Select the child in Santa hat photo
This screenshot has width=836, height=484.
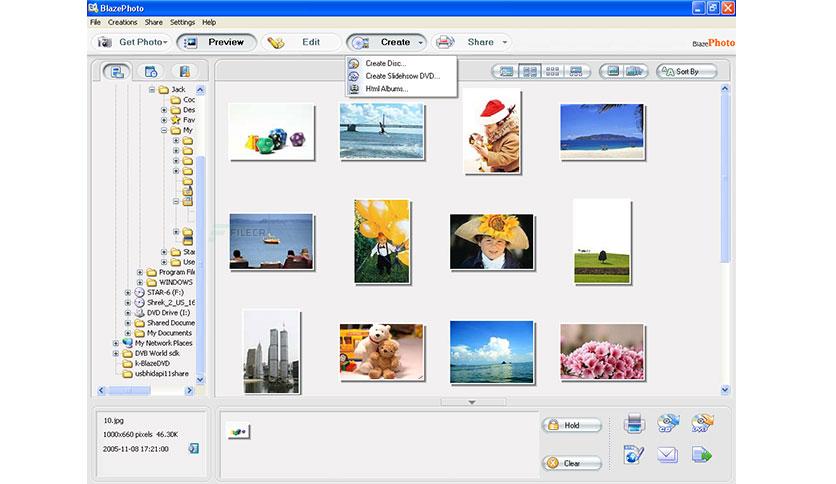pyautogui.click(x=491, y=131)
